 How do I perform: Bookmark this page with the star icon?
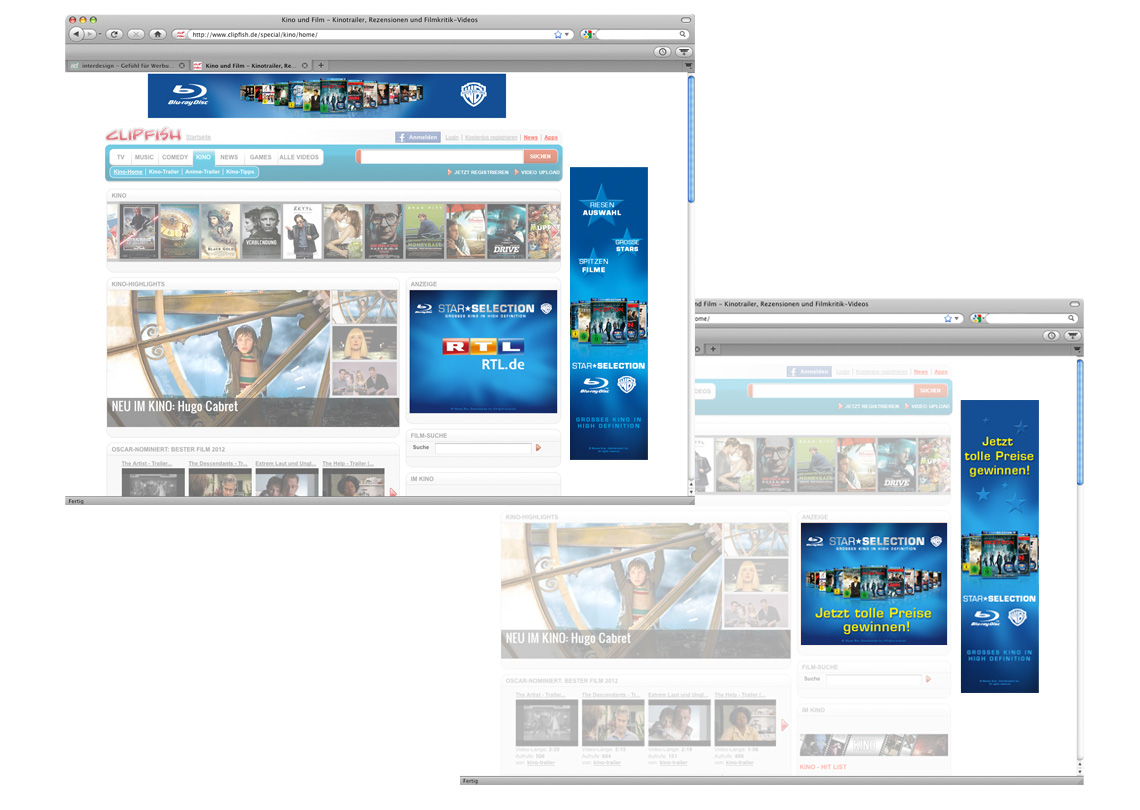pyautogui.click(x=558, y=34)
